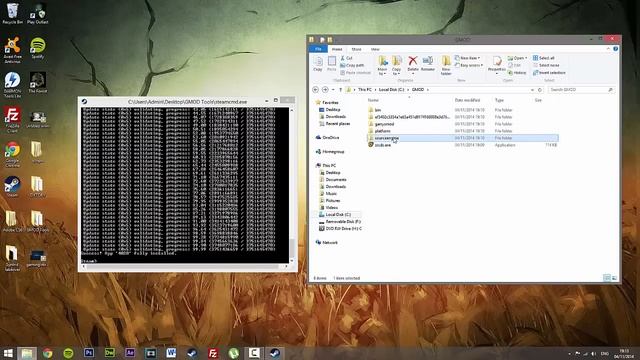This screenshot has height=360, width=640.
Task: Click the Refresh button beside address bar
Action: (540, 90)
